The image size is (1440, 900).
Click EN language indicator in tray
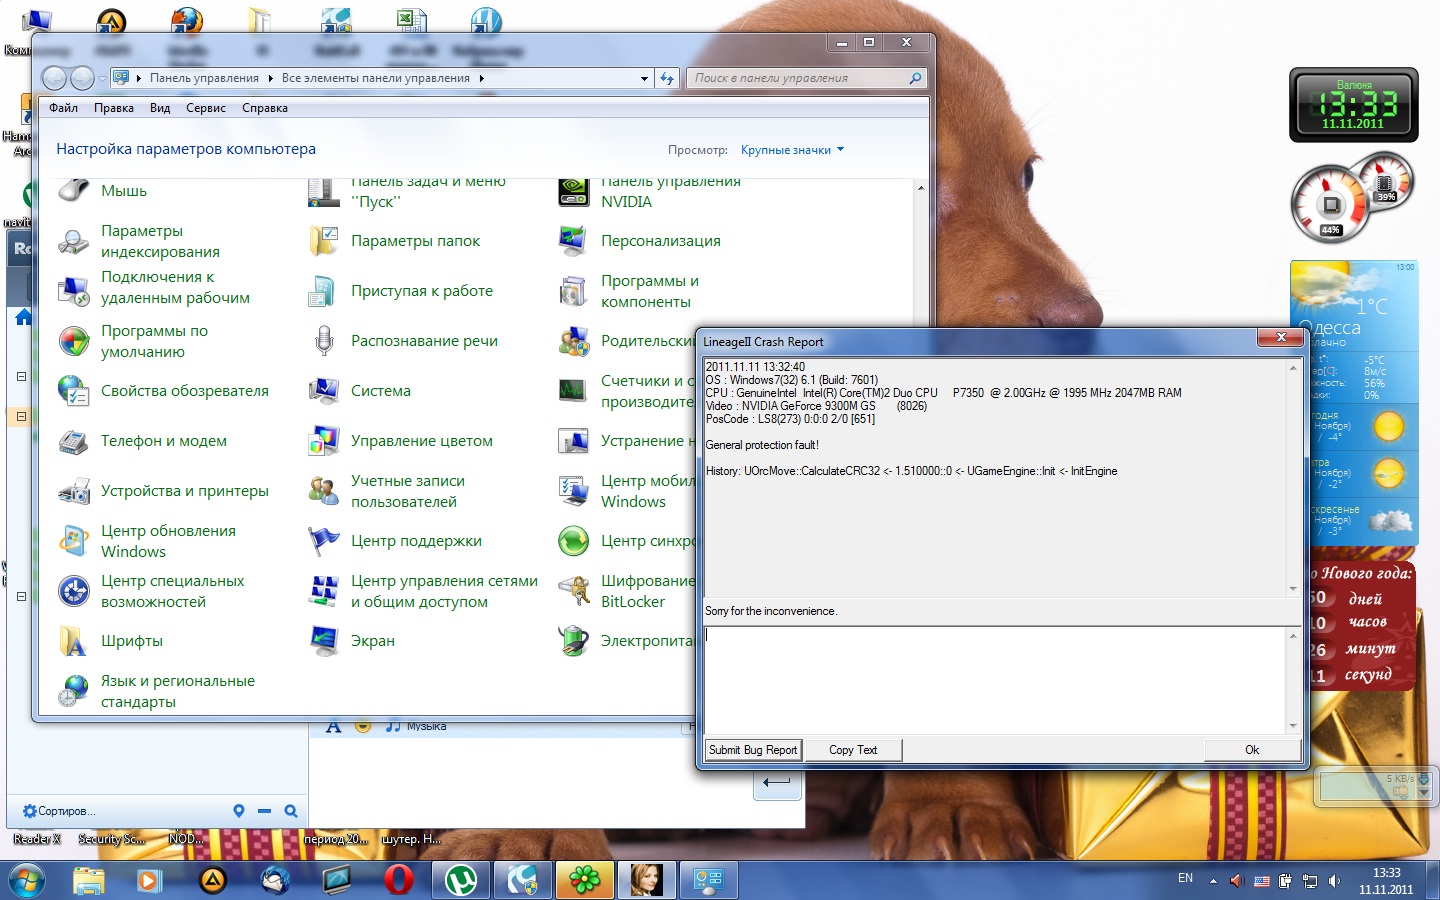1185,878
